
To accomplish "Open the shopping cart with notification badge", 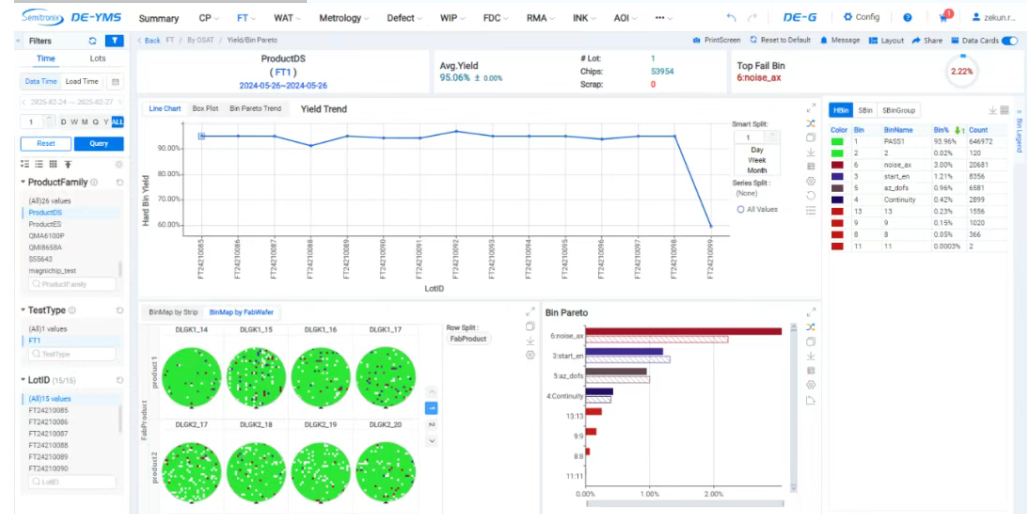I will tap(944, 18).
